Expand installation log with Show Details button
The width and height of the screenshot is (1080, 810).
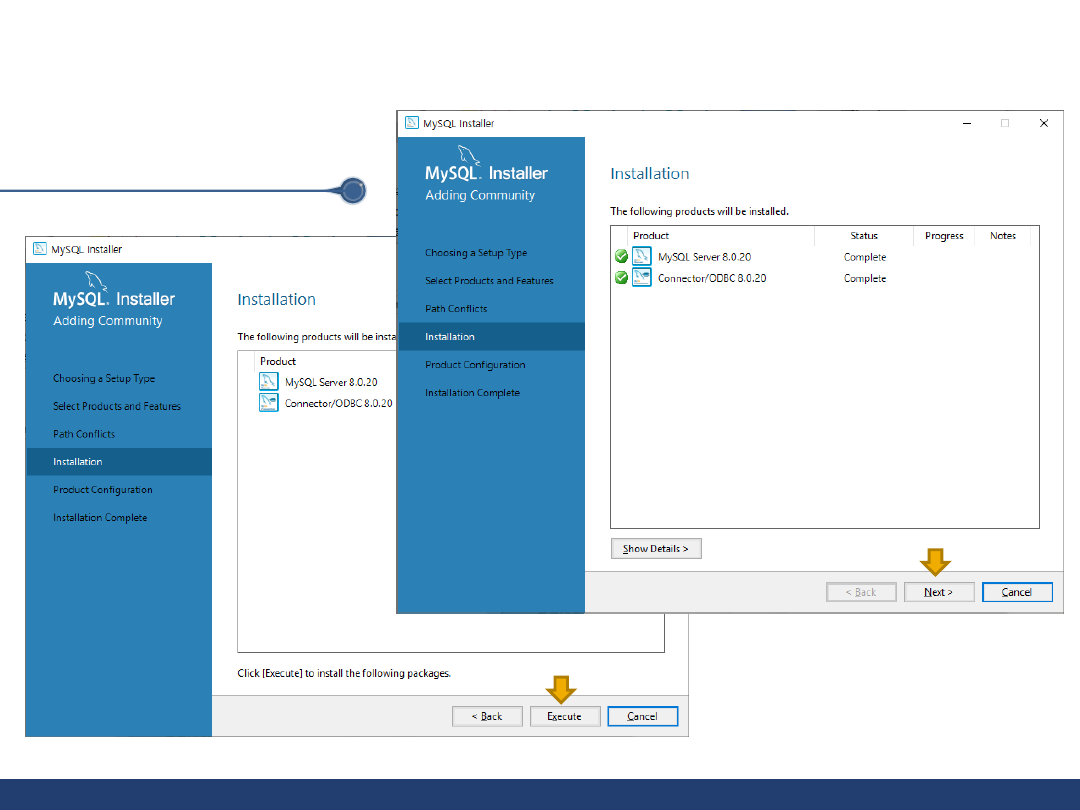[x=656, y=549]
